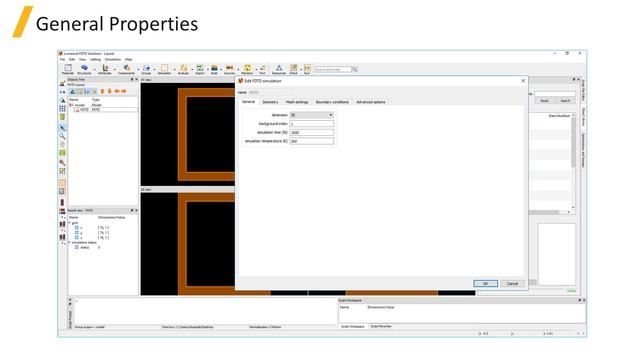Select the arrow pointer tool in side toolbar
The image size is (640, 360).
click(62, 128)
